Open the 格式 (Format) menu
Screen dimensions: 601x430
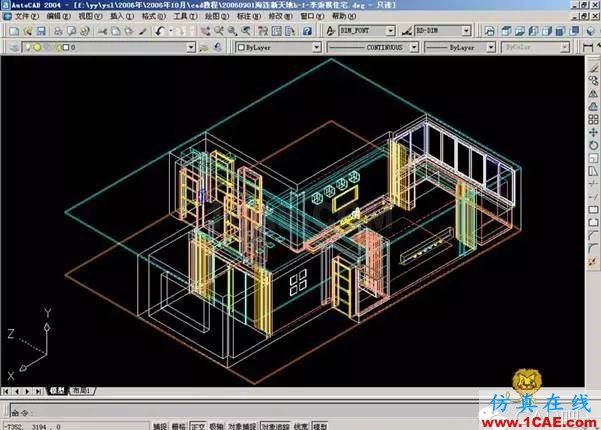(154, 16)
